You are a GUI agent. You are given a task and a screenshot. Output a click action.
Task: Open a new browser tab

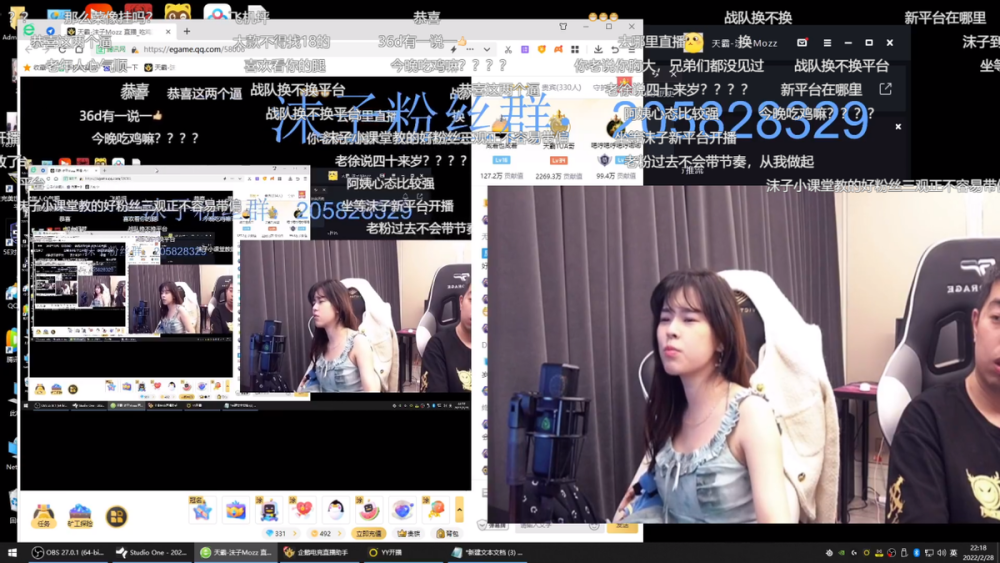click(187, 31)
